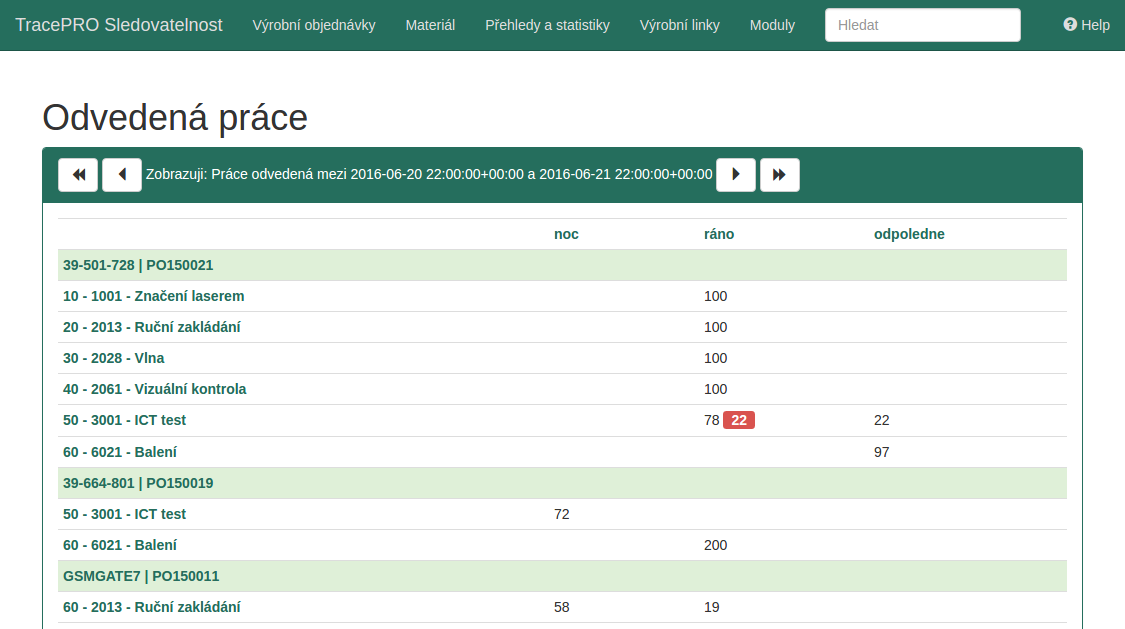Click value 100 in Vlna row
Image resolution: width=1125 pixels, height=629 pixels.
[715, 358]
